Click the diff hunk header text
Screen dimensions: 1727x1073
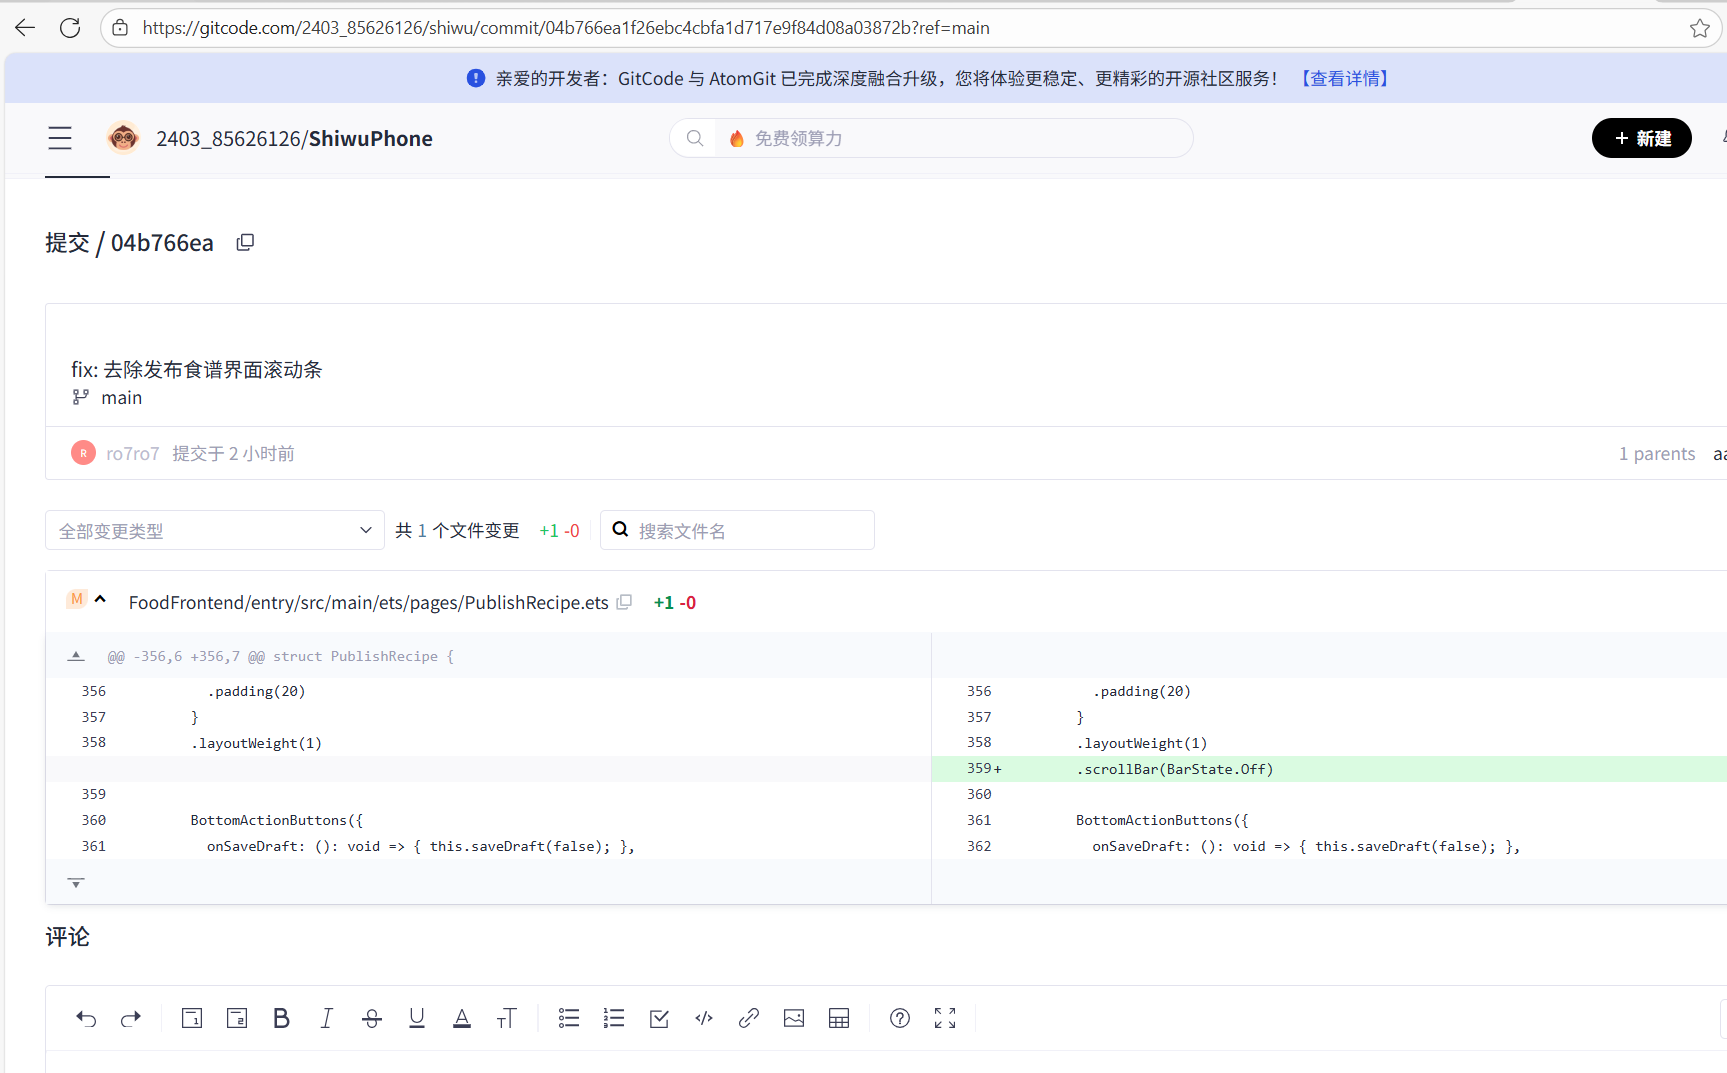(x=280, y=656)
